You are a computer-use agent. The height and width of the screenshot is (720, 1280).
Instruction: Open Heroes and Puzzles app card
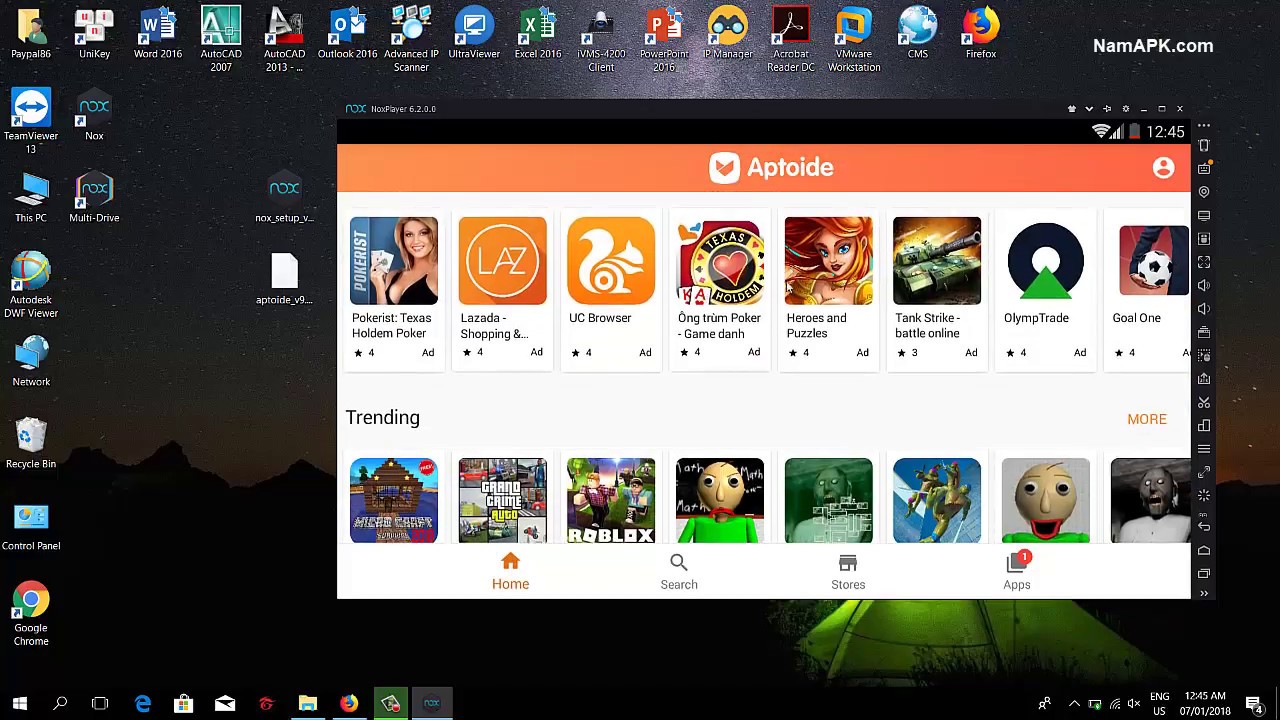828,289
